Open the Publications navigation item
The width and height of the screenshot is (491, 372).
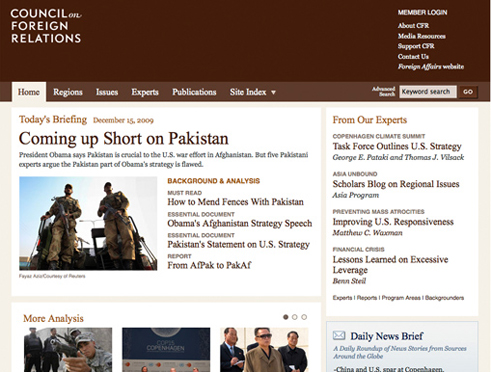(194, 92)
